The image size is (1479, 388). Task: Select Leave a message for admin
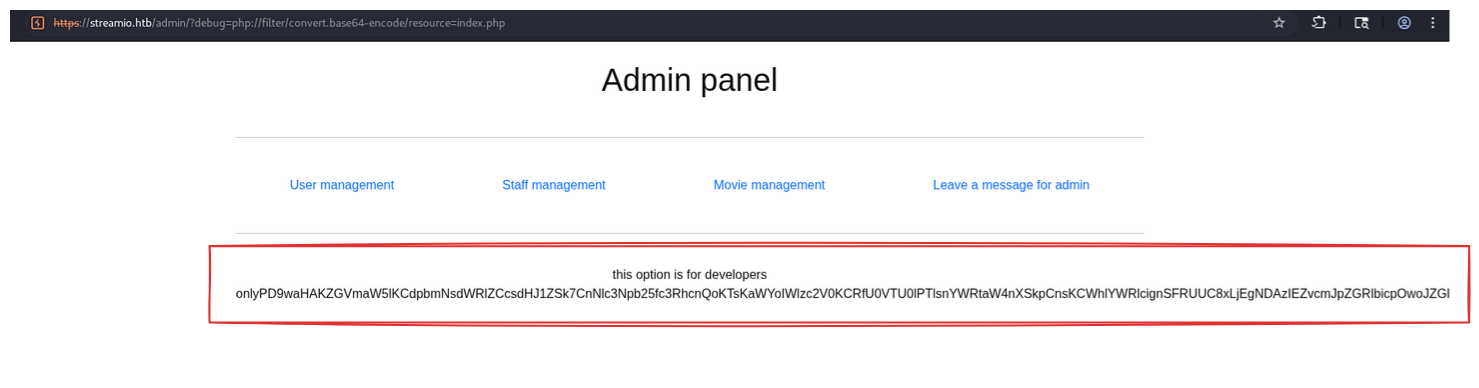pos(1011,185)
